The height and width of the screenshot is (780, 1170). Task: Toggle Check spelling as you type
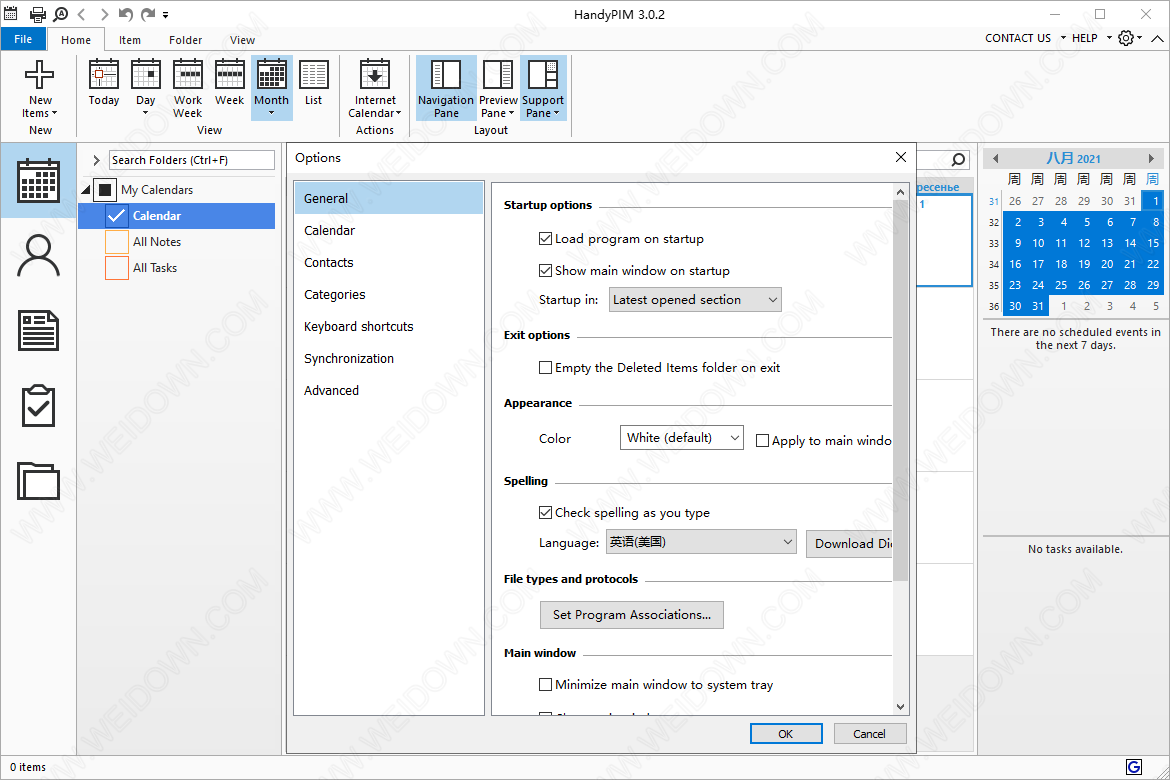coord(545,512)
